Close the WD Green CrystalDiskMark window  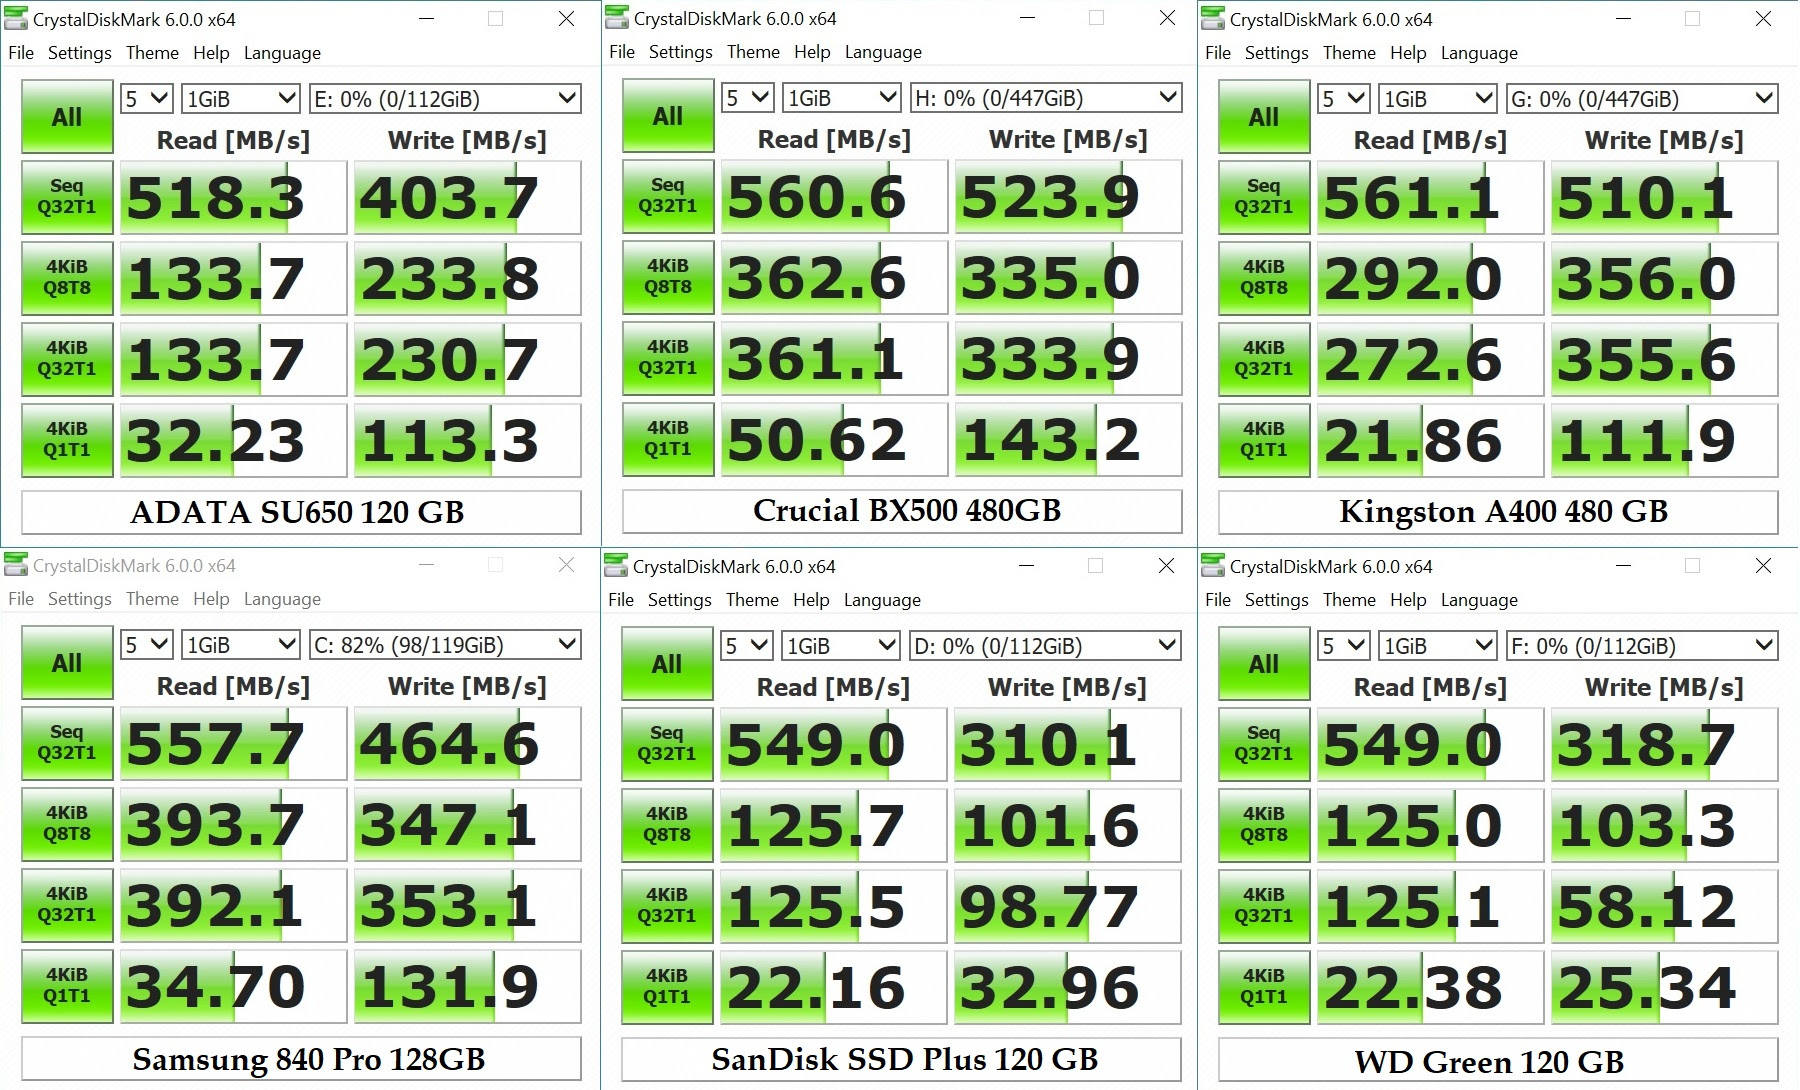click(1764, 566)
